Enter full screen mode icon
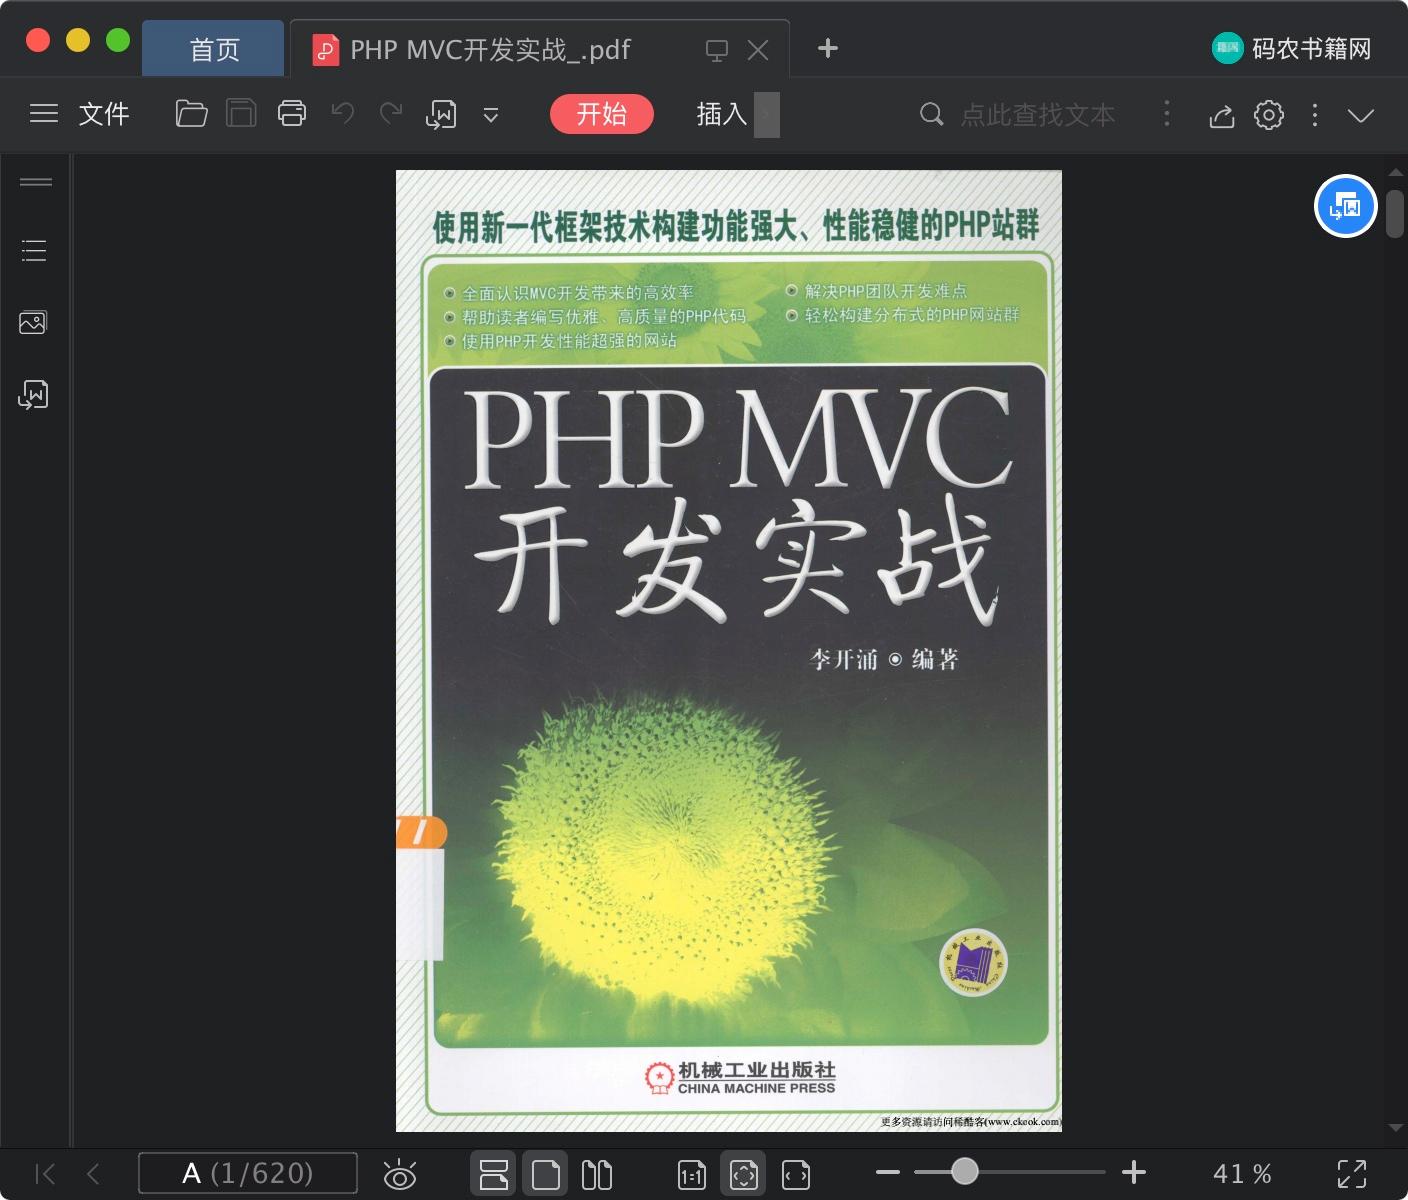Image resolution: width=1408 pixels, height=1200 pixels. tap(1352, 1174)
